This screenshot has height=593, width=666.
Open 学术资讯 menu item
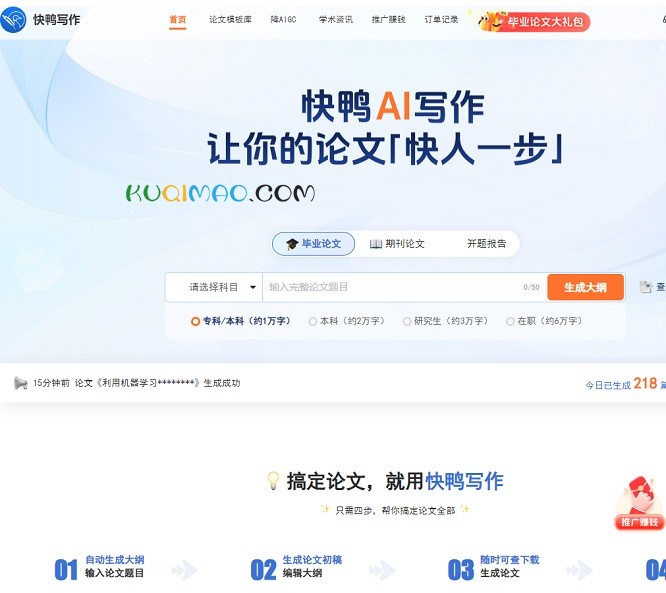point(336,20)
